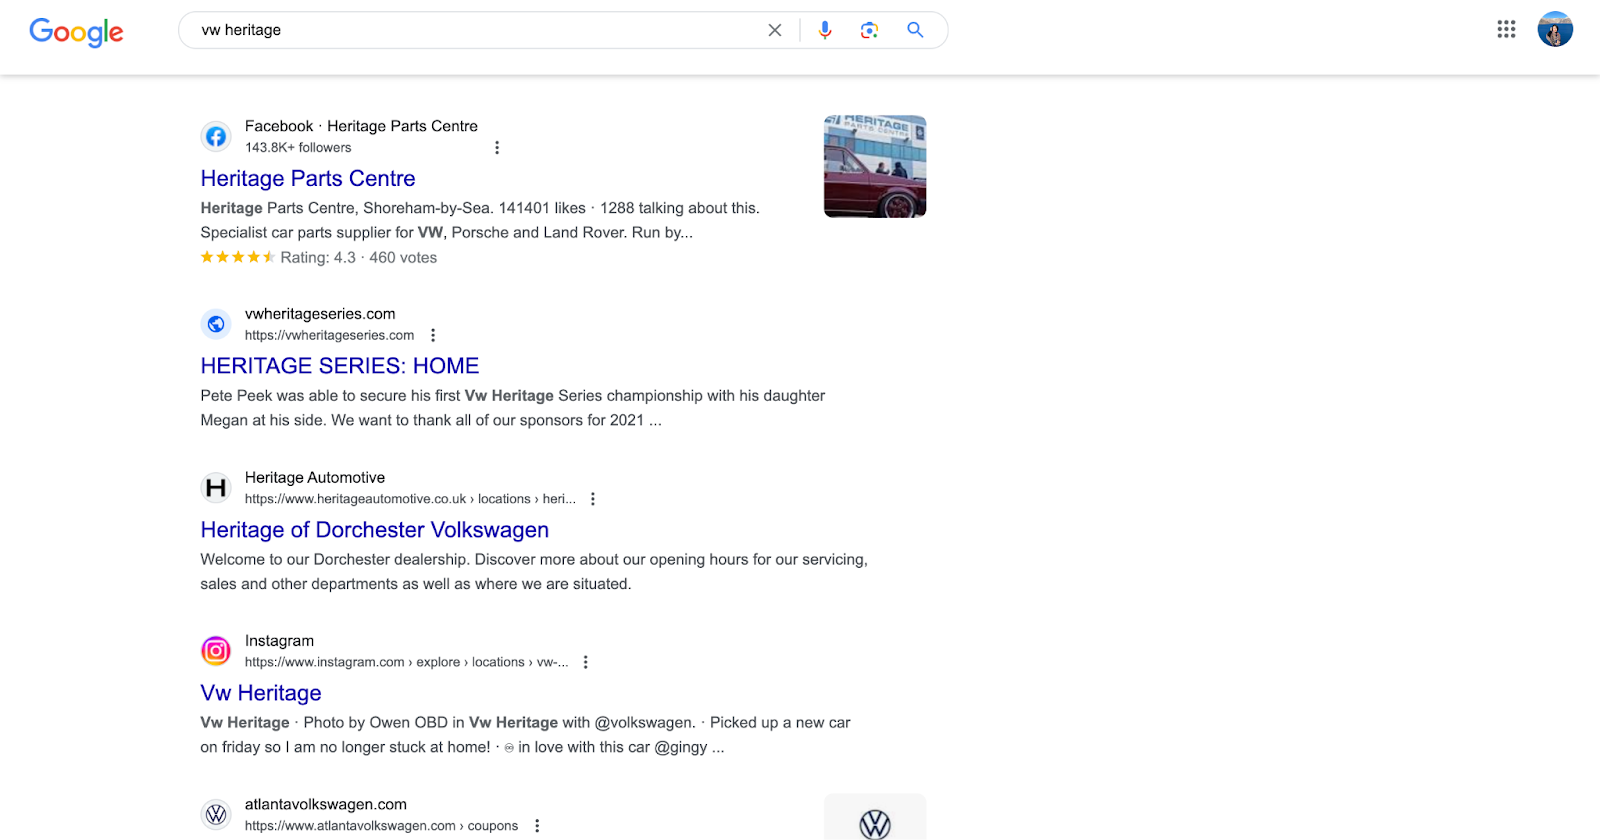Submit search with magnifying glass icon
Image resolution: width=1600 pixels, height=840 pixels.
click(x=915, y=30)
